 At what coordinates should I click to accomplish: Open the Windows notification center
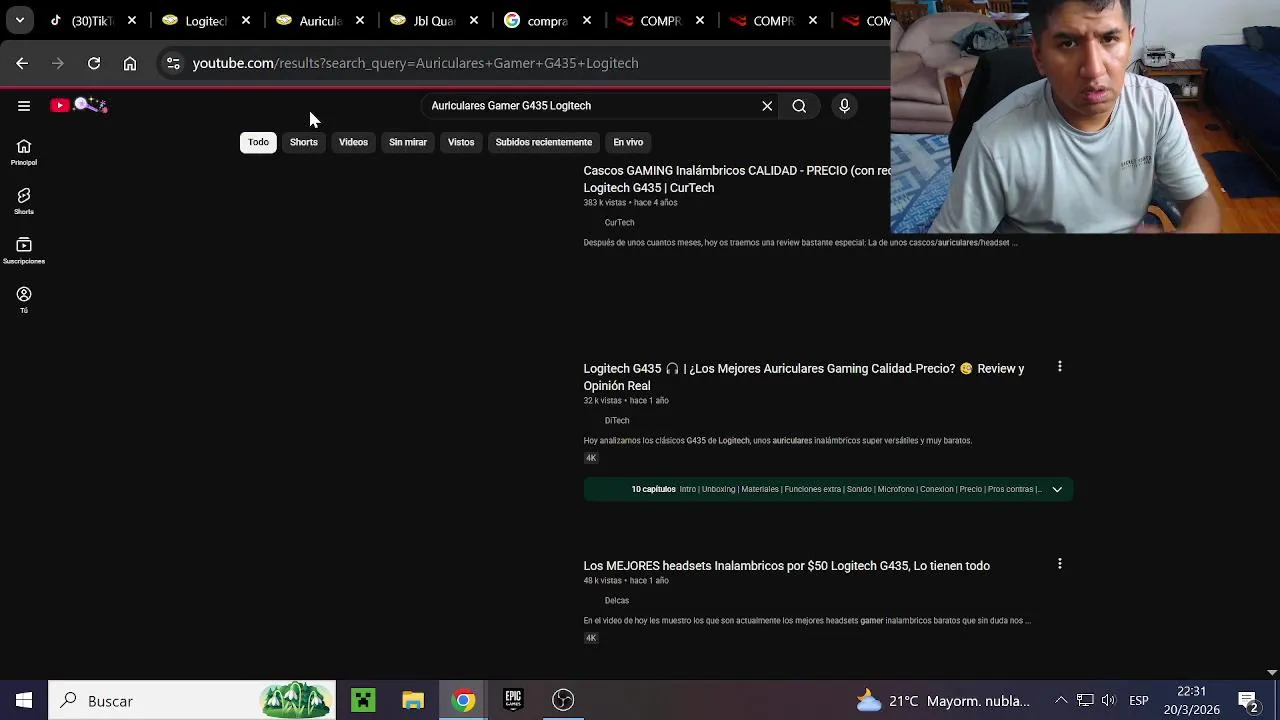(1248, 700)
